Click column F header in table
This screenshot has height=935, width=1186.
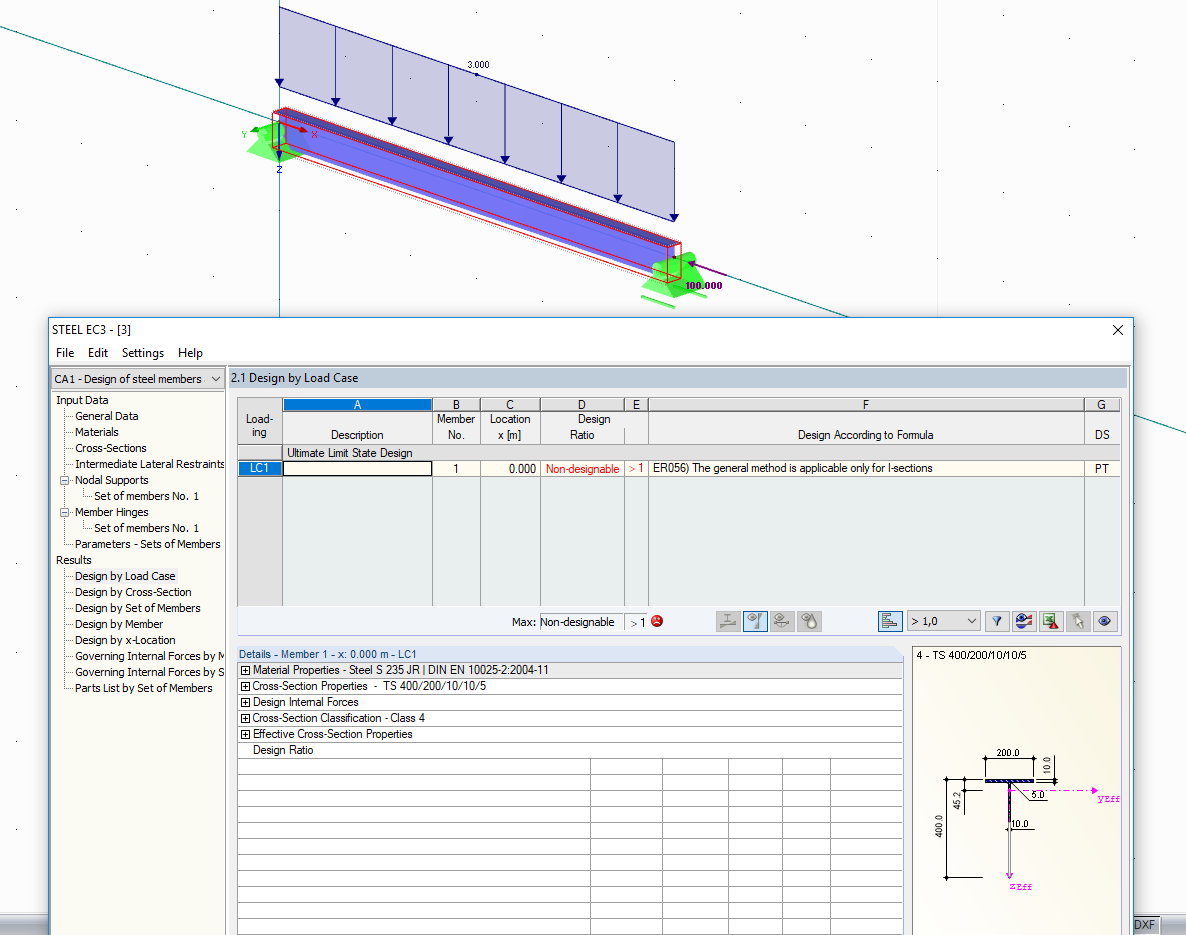coord(866,405)
